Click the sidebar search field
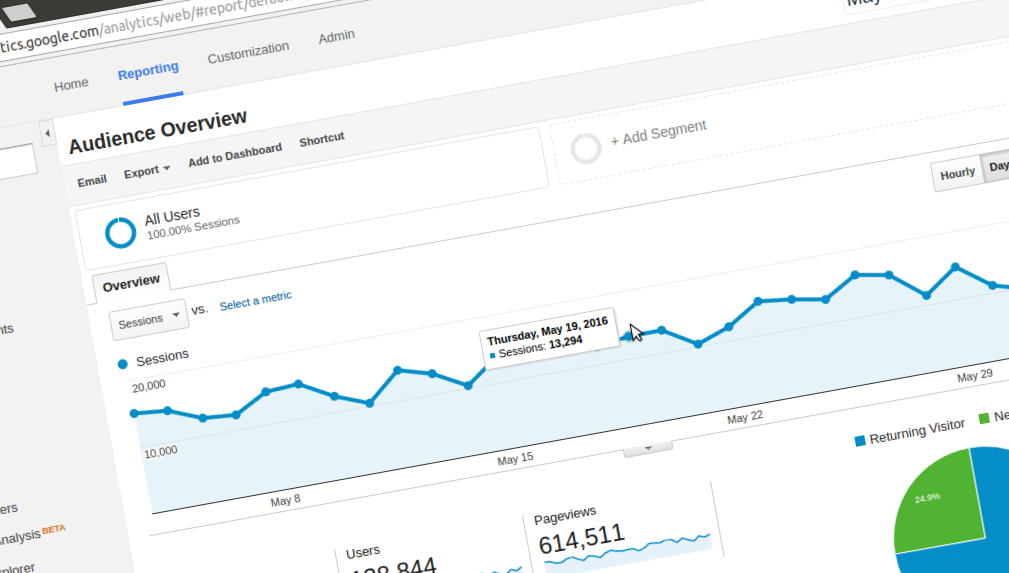Image resolution: width=1009 pixels, height=573 pixels. click(16, 162)
